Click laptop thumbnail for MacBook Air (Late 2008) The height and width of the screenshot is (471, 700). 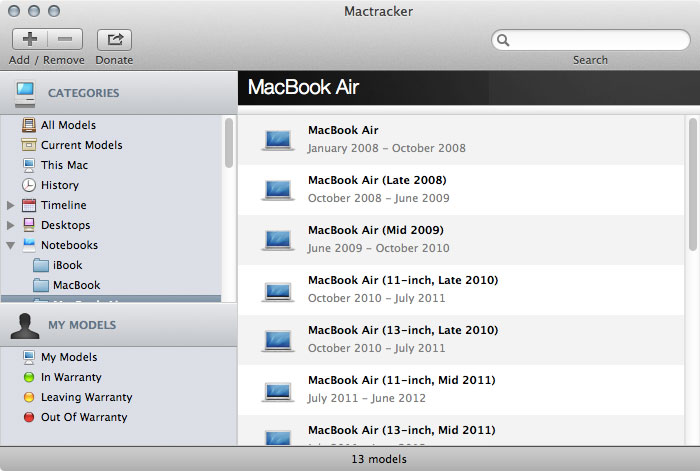[x=278, y=190]
